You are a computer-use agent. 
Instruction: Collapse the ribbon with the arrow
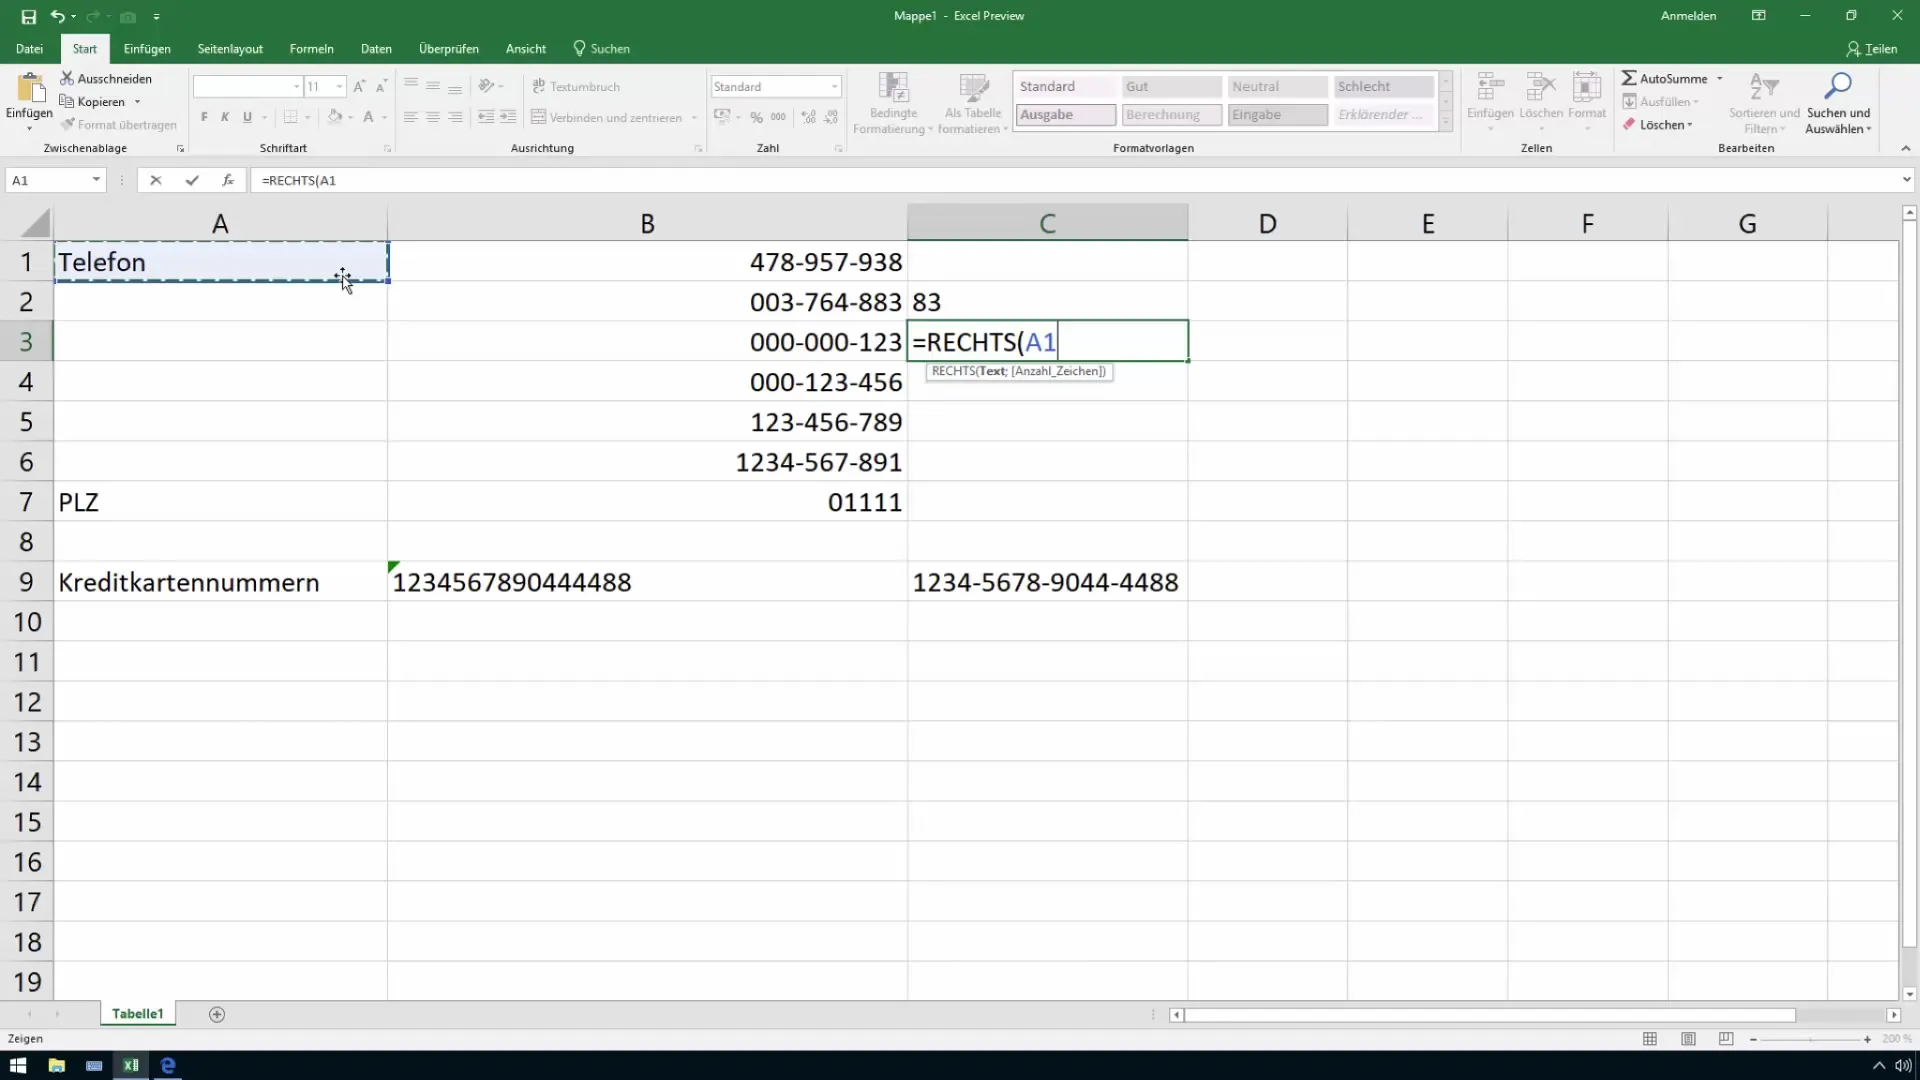(x=1905, y=148)
